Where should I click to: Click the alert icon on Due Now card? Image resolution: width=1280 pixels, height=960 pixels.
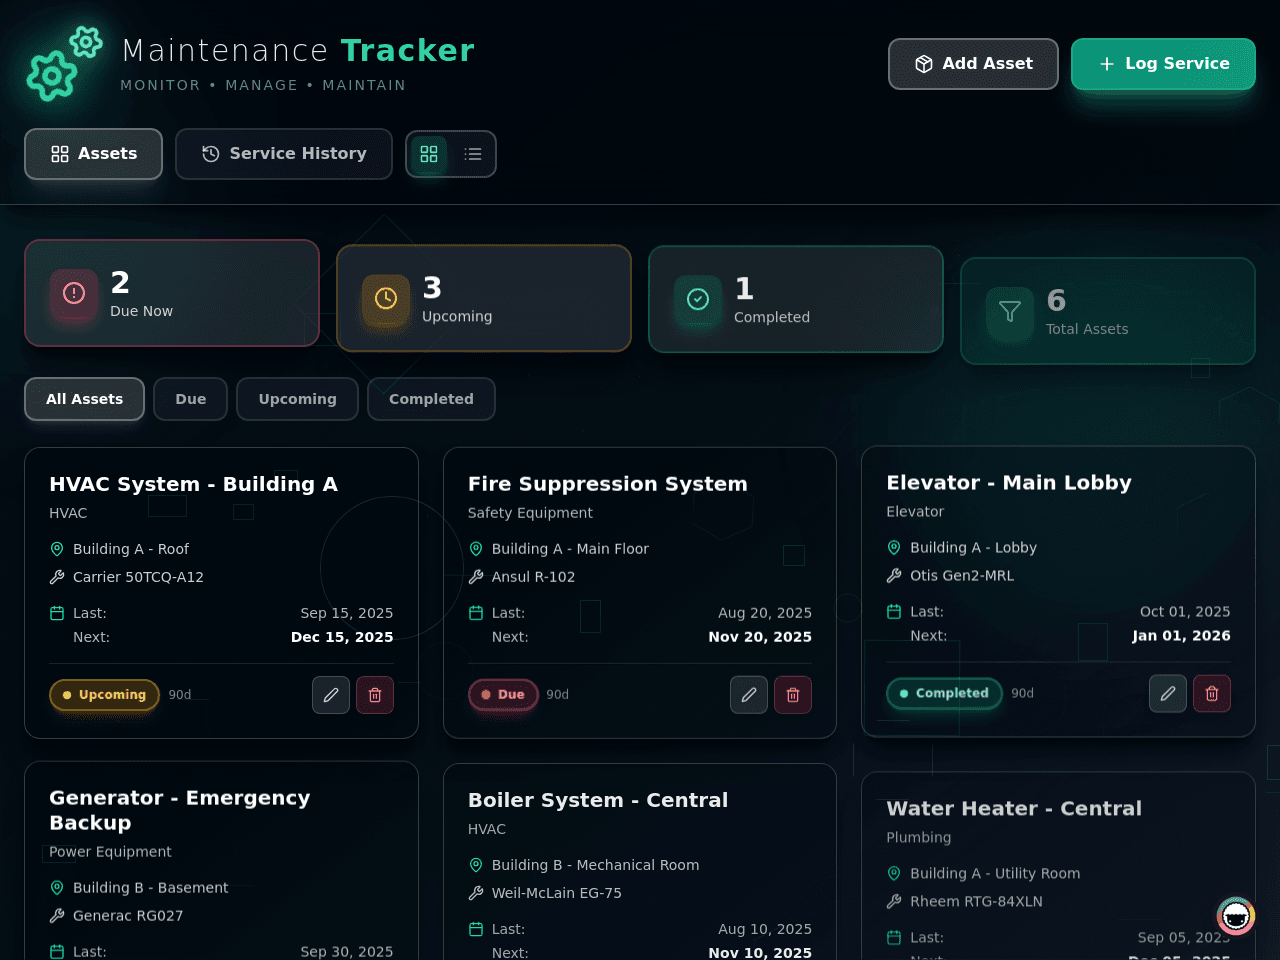(74, 293)
